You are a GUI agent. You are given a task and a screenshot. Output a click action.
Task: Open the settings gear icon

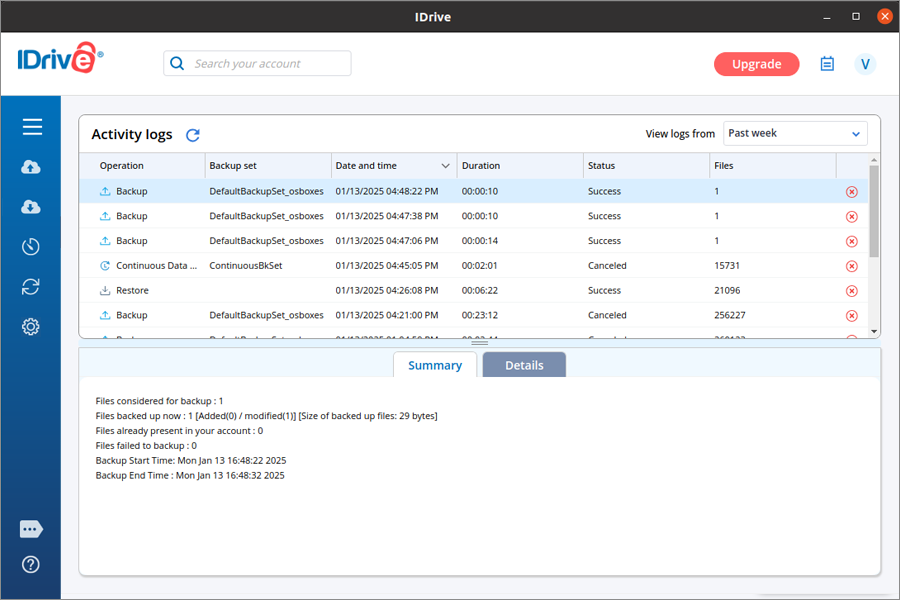point(31,327)
